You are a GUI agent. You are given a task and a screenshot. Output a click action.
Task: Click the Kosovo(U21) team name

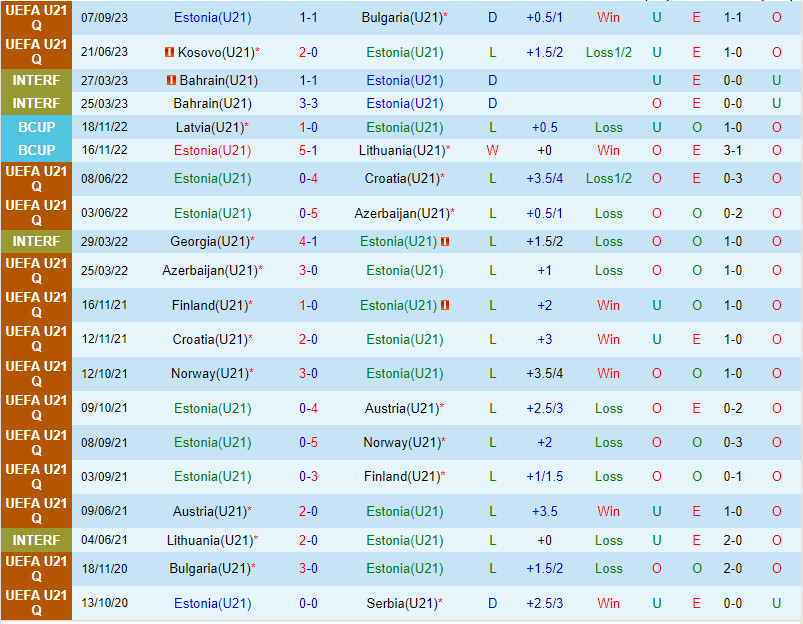[x=217, y=52]
